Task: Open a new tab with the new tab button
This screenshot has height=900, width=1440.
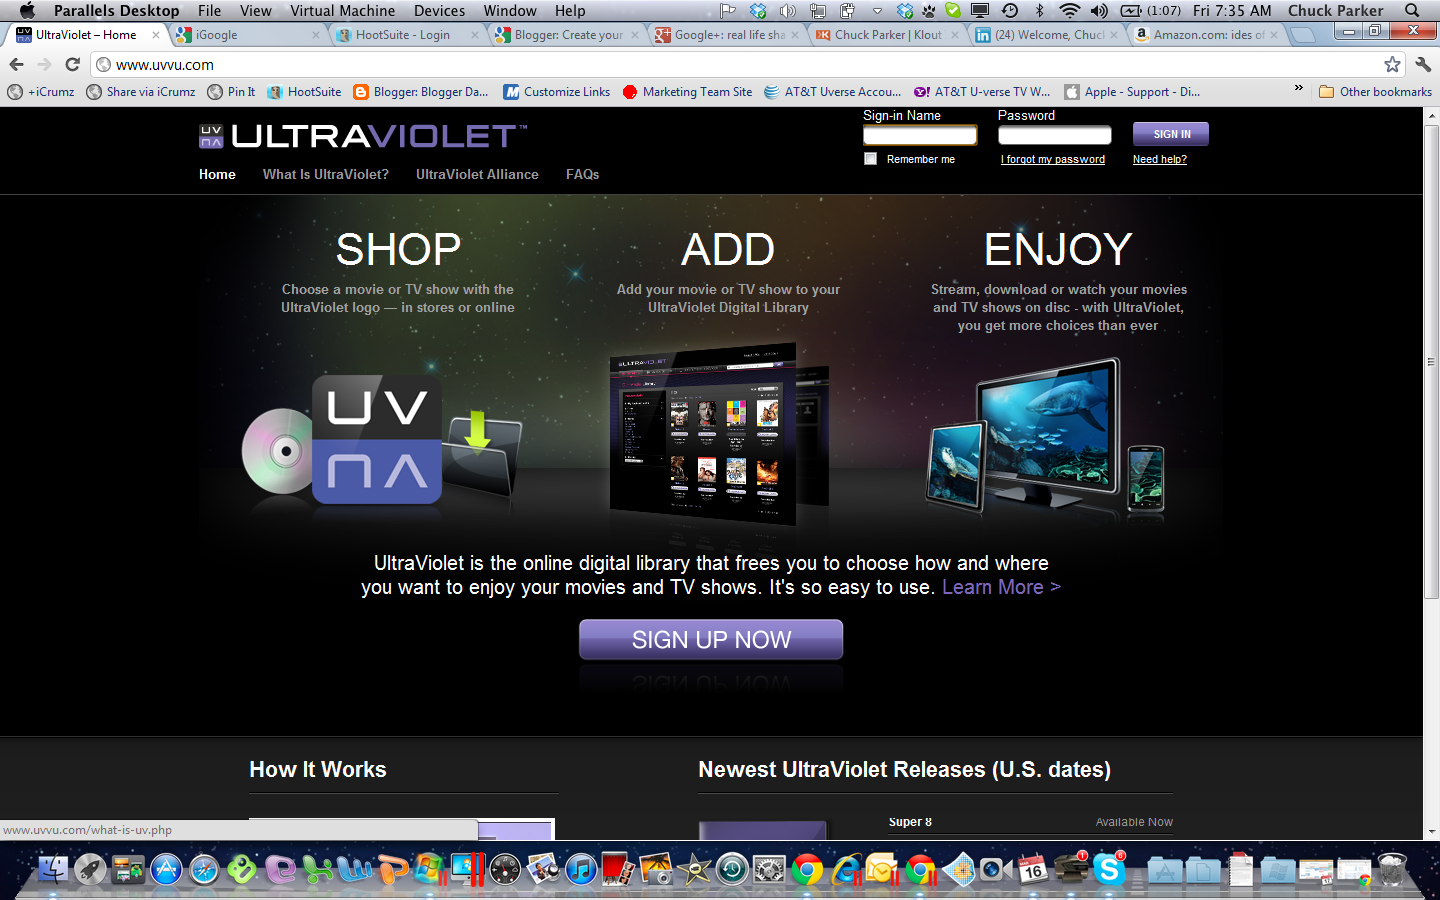Action: (x=1303, y=35)
